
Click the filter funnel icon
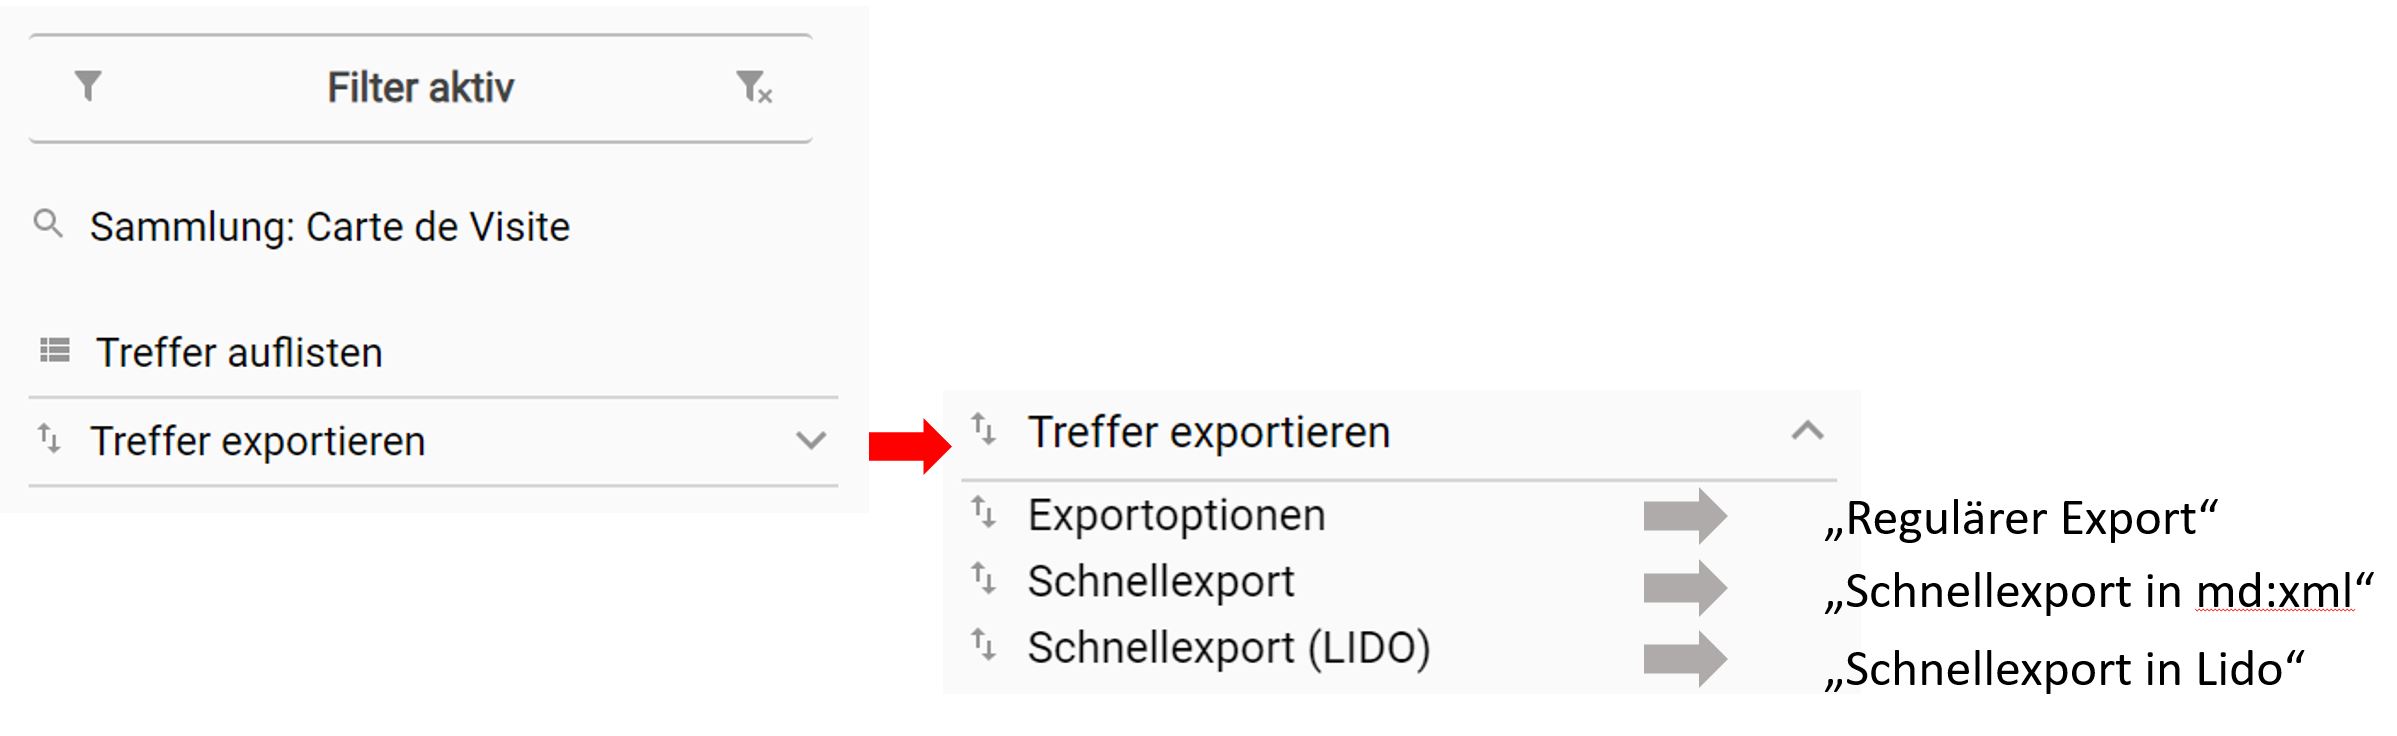point(88,87)
